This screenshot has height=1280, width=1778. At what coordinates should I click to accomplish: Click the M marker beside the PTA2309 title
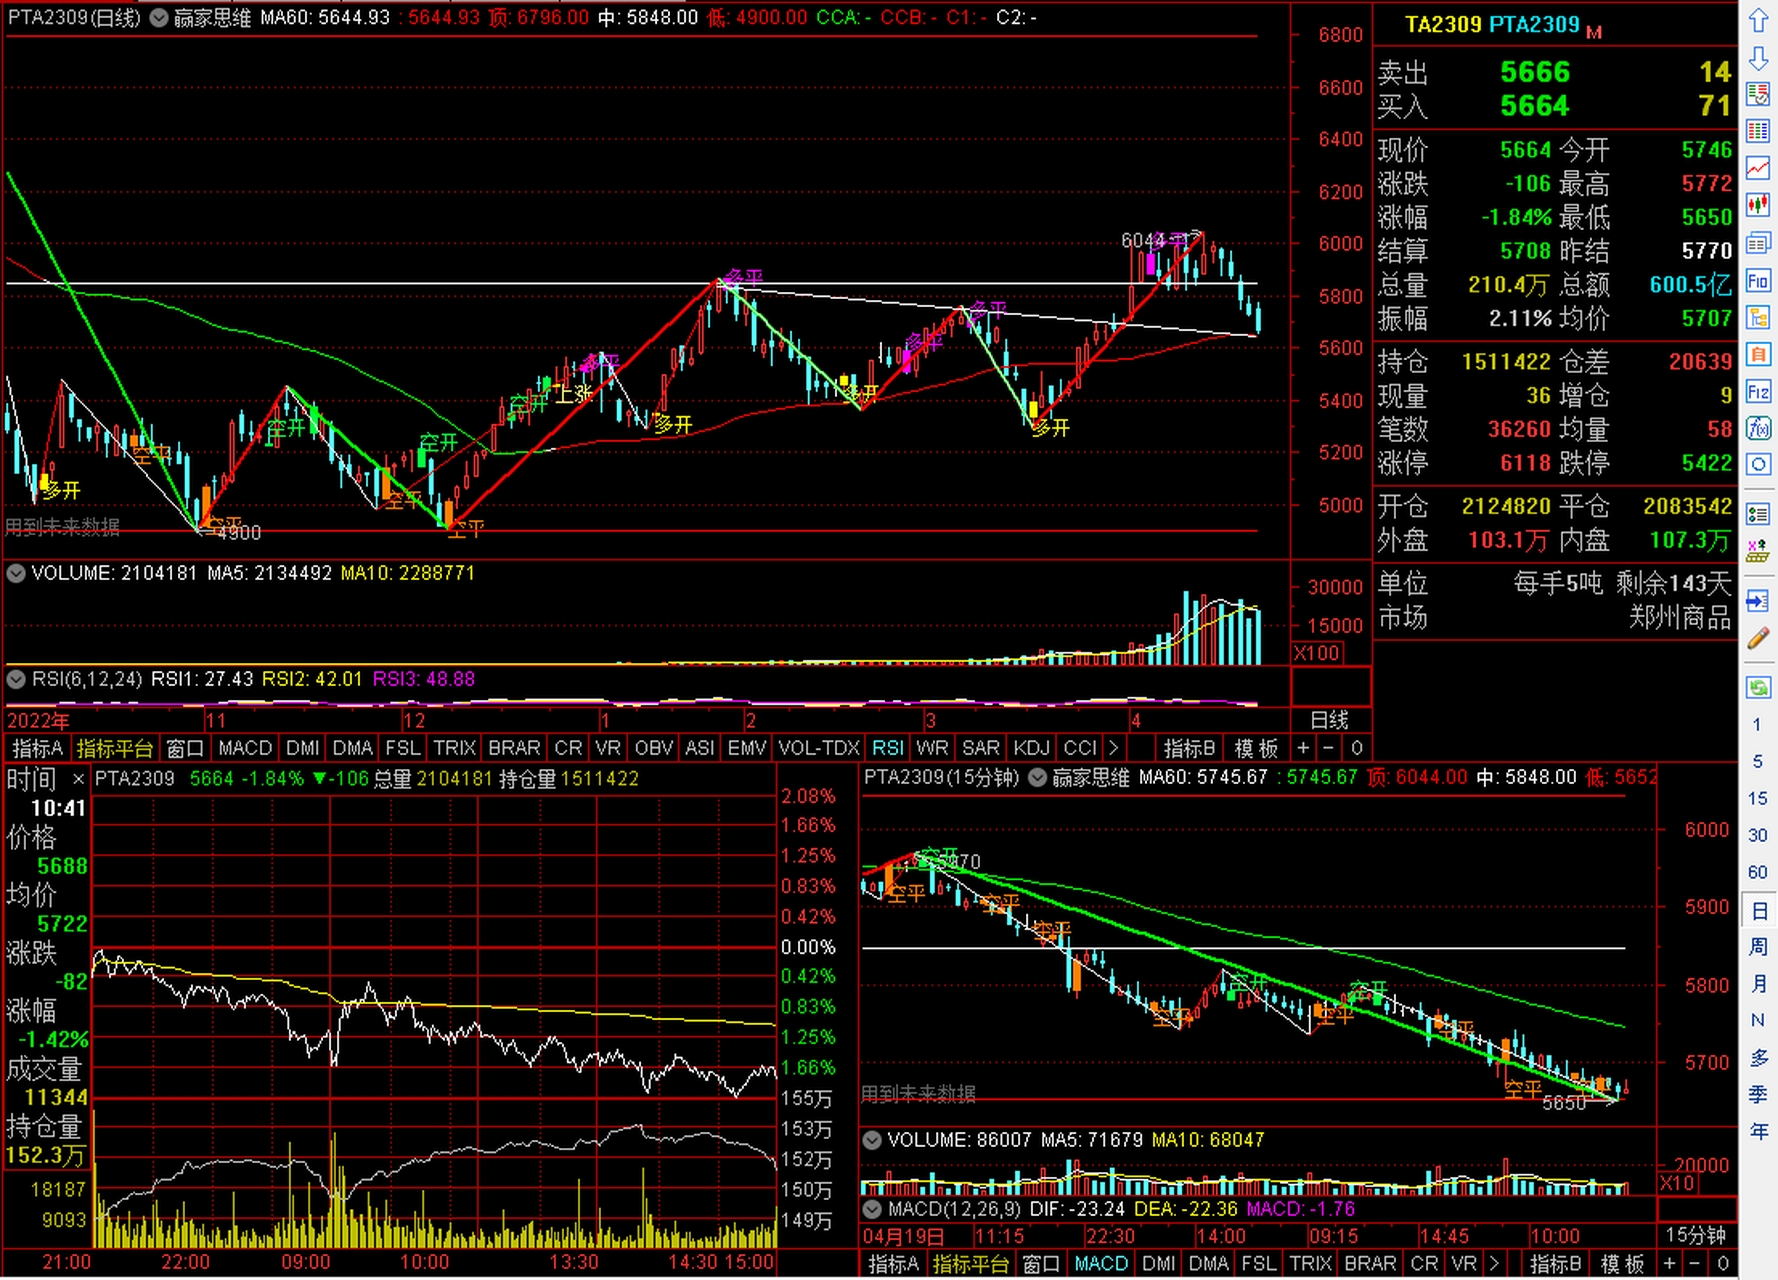1594,33
